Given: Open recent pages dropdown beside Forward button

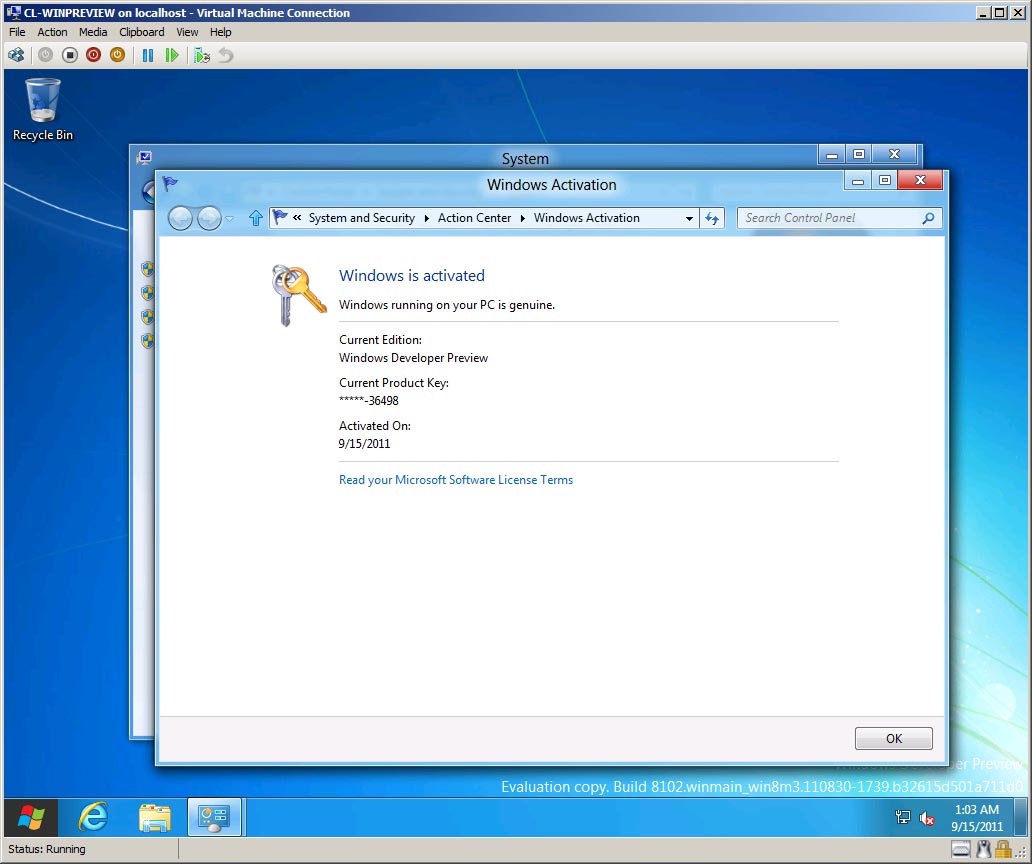Looking at the screenshot, I should pos(230,218).
